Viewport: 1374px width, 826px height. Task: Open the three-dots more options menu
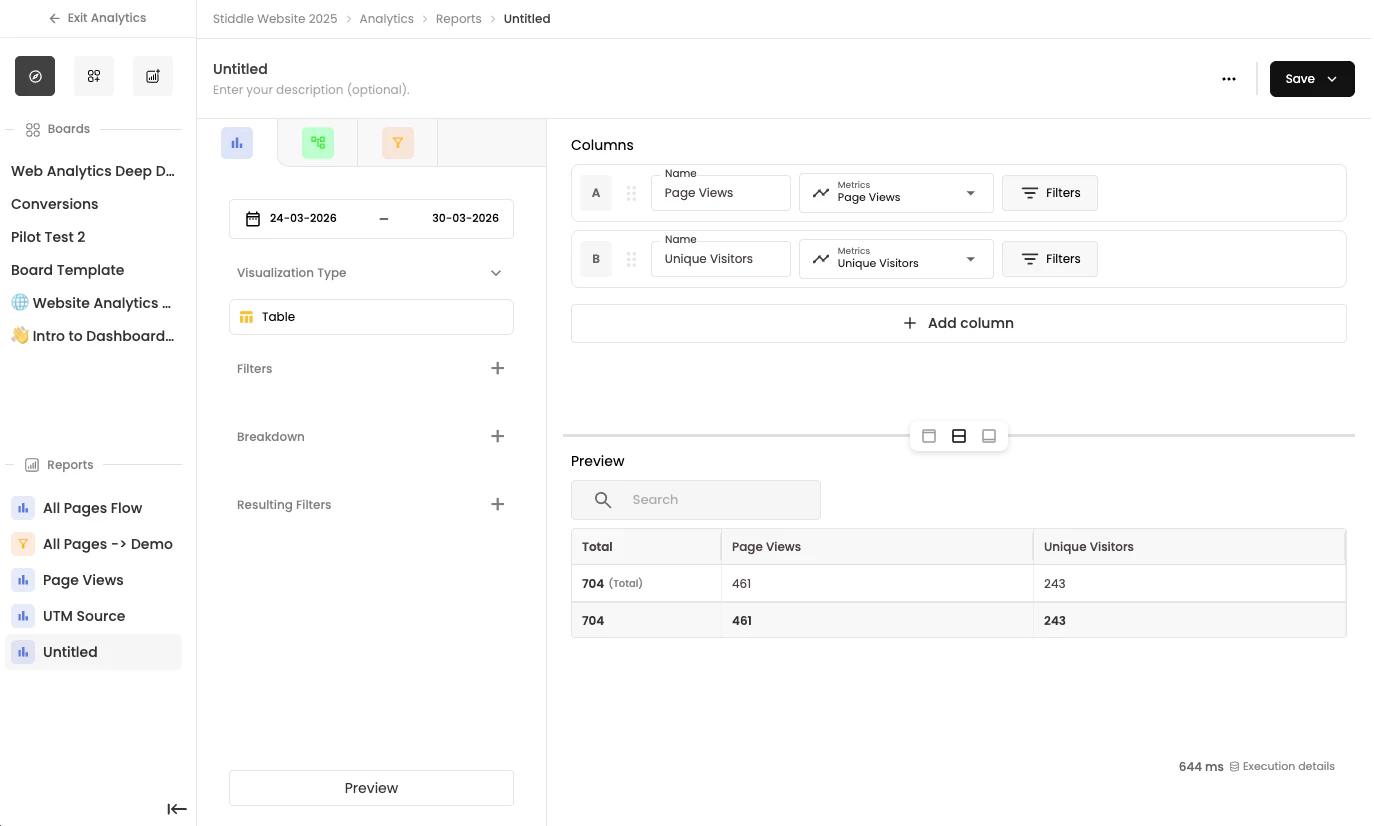(1229, 79)
